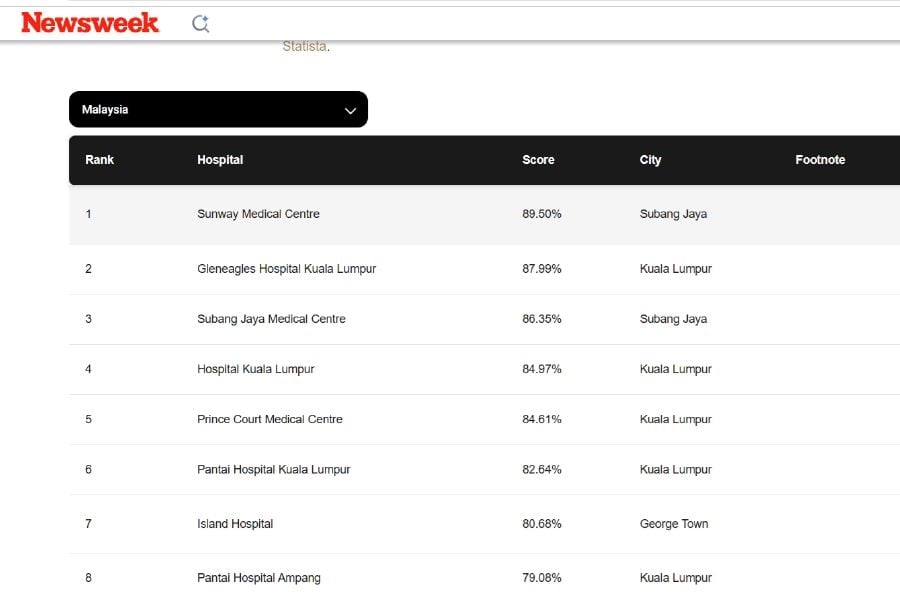Click Kuala Lumpur city for Pantai Hospital Kuala Lumpur

point(676,469)
